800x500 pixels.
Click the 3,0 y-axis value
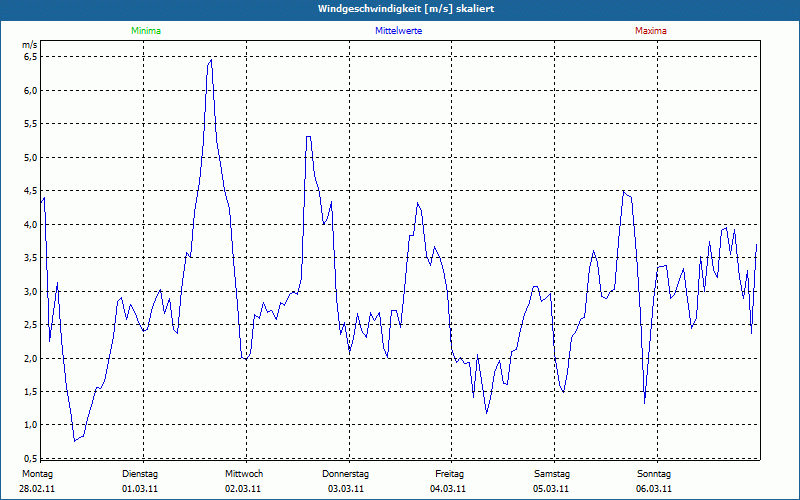click(x=31, y=291)
